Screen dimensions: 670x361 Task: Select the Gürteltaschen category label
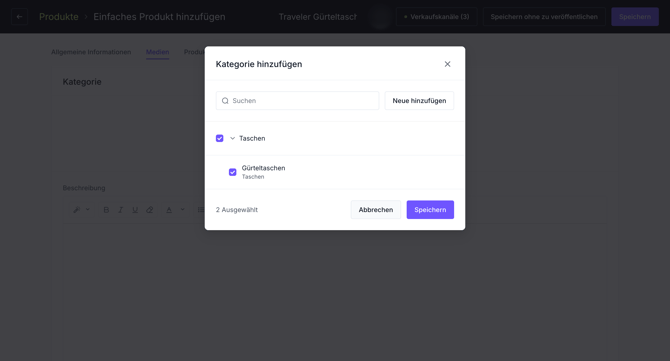pos(263,168)
